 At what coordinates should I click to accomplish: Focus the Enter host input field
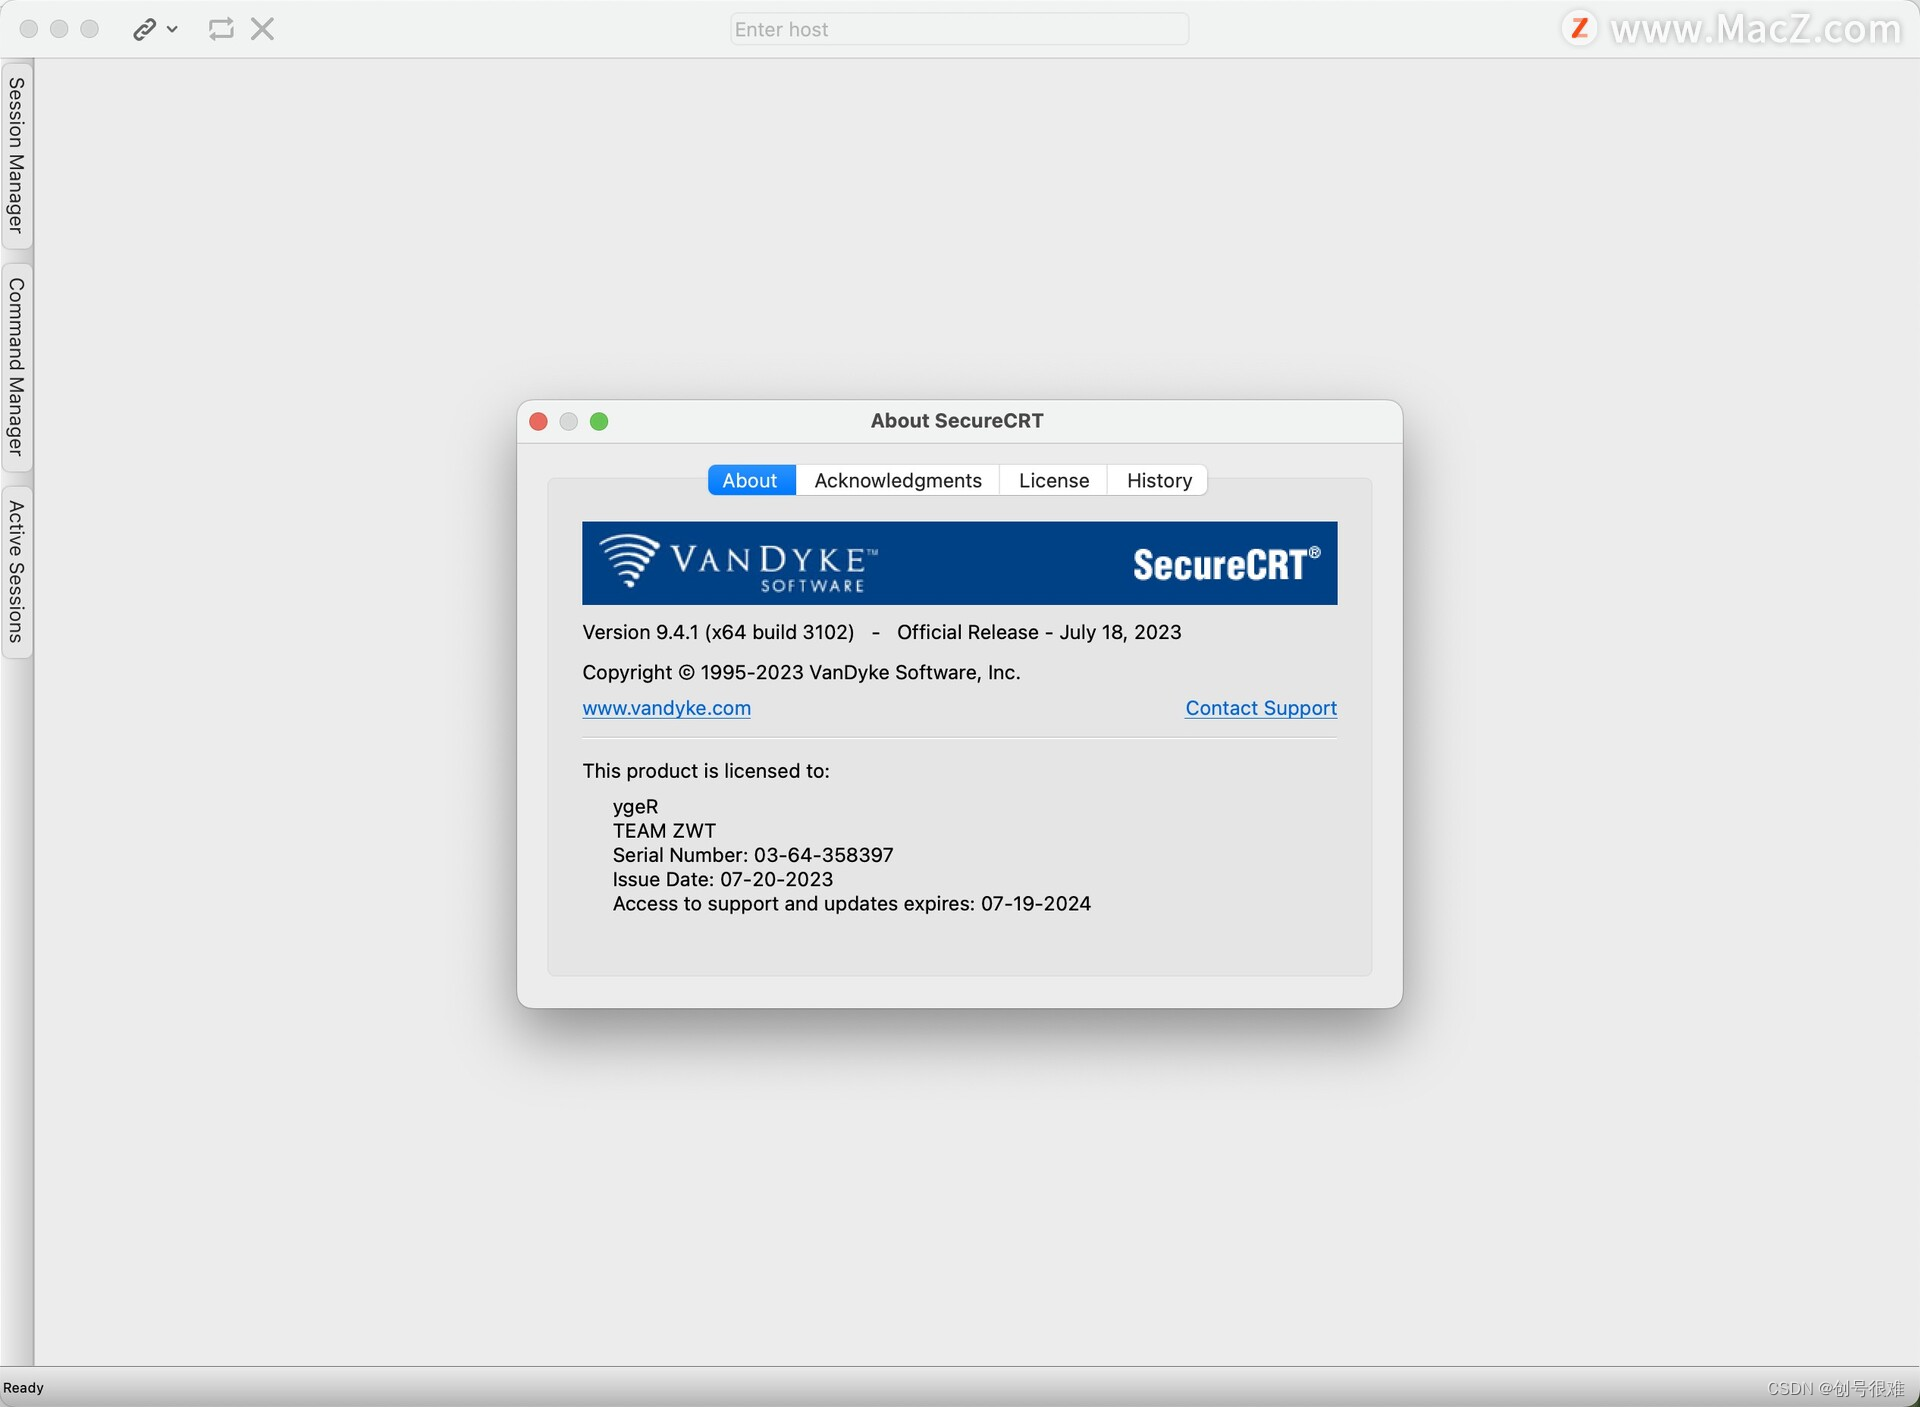pyautogui.click(x=959, y=29)
